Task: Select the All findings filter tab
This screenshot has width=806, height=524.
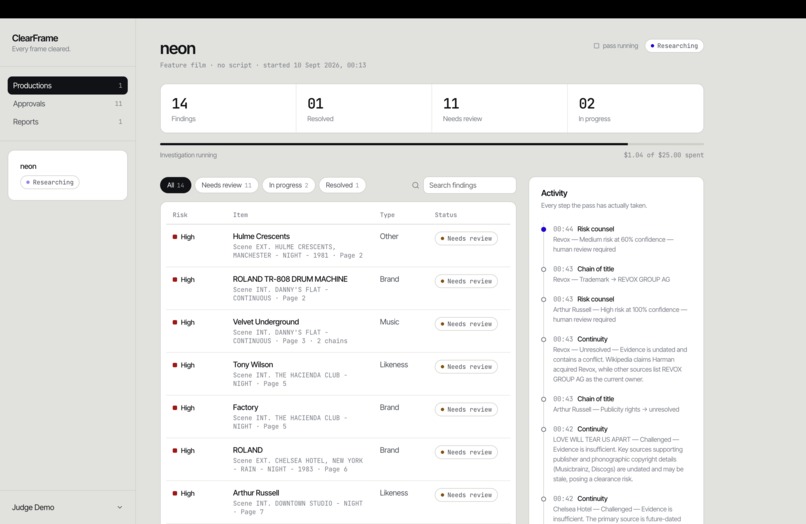Action: click(x=175, y=185)
